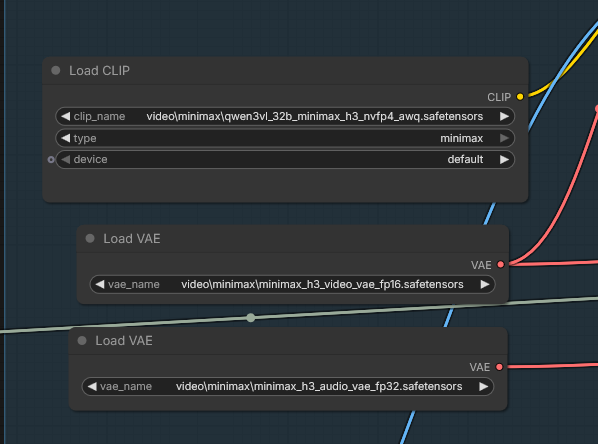The width and height of the screenshot is (598, 444).
Task: Click VAE output socket of audio VAE node
Action: point(499,367)
